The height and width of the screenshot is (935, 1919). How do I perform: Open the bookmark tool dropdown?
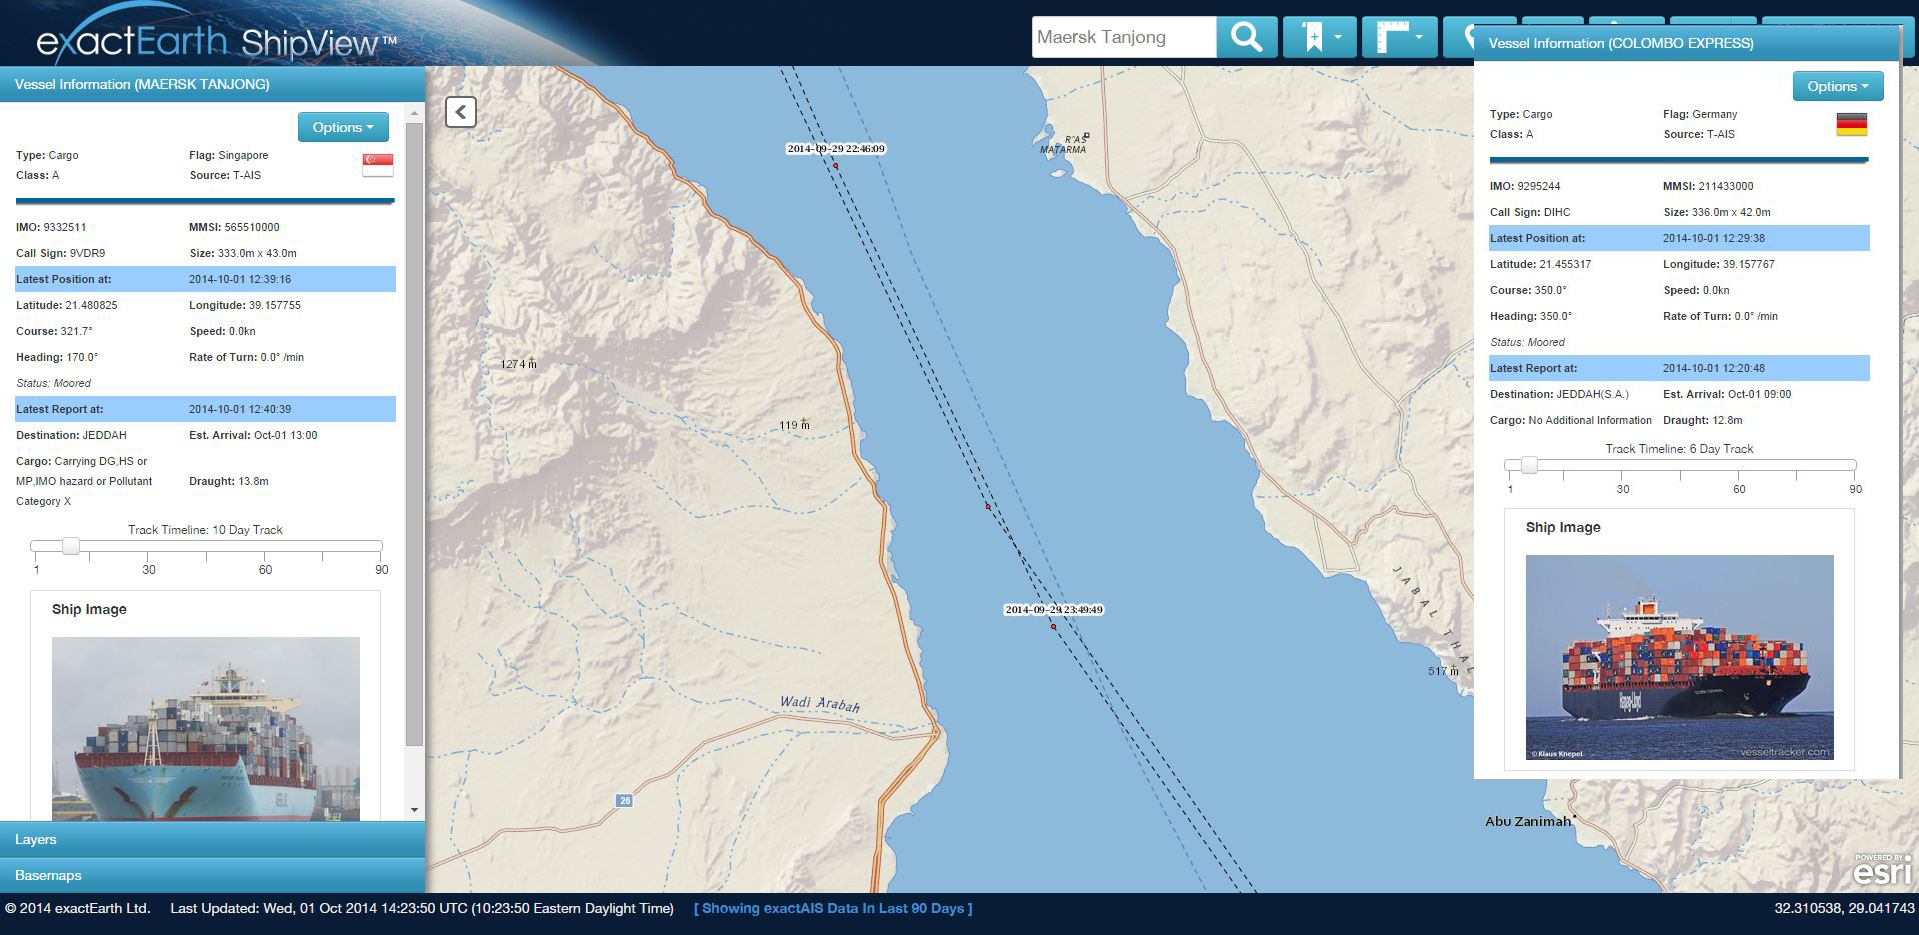pos(1319,38)
